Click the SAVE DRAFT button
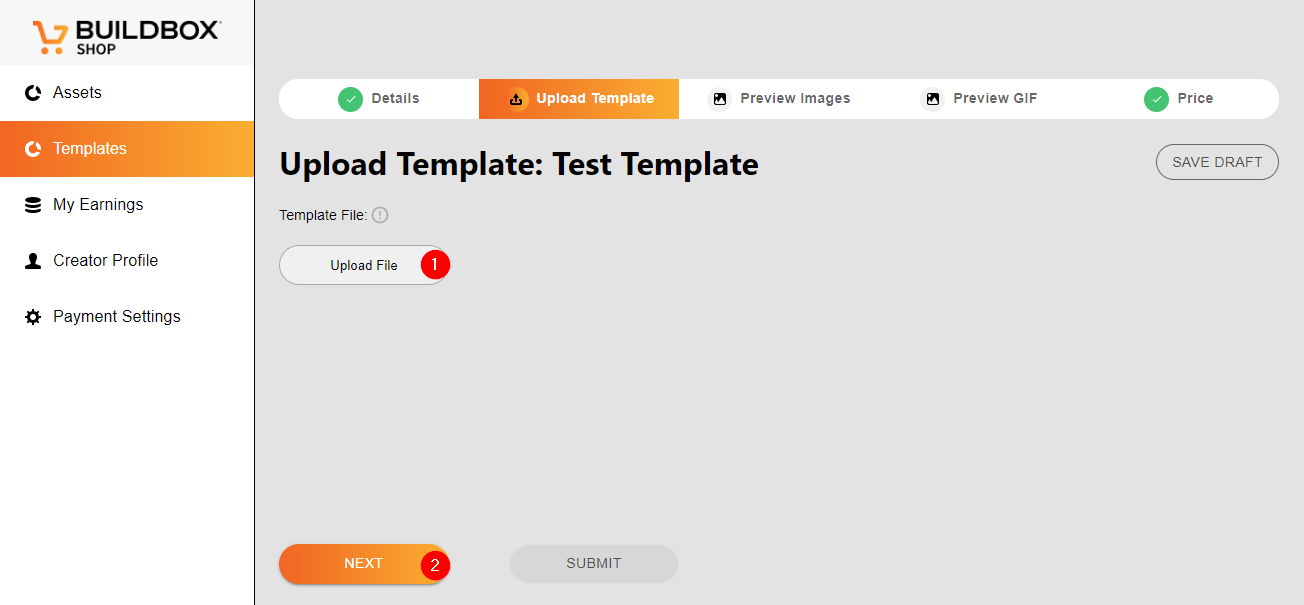The height and width of the screenshot is (605, 1304). point(1217,162)
